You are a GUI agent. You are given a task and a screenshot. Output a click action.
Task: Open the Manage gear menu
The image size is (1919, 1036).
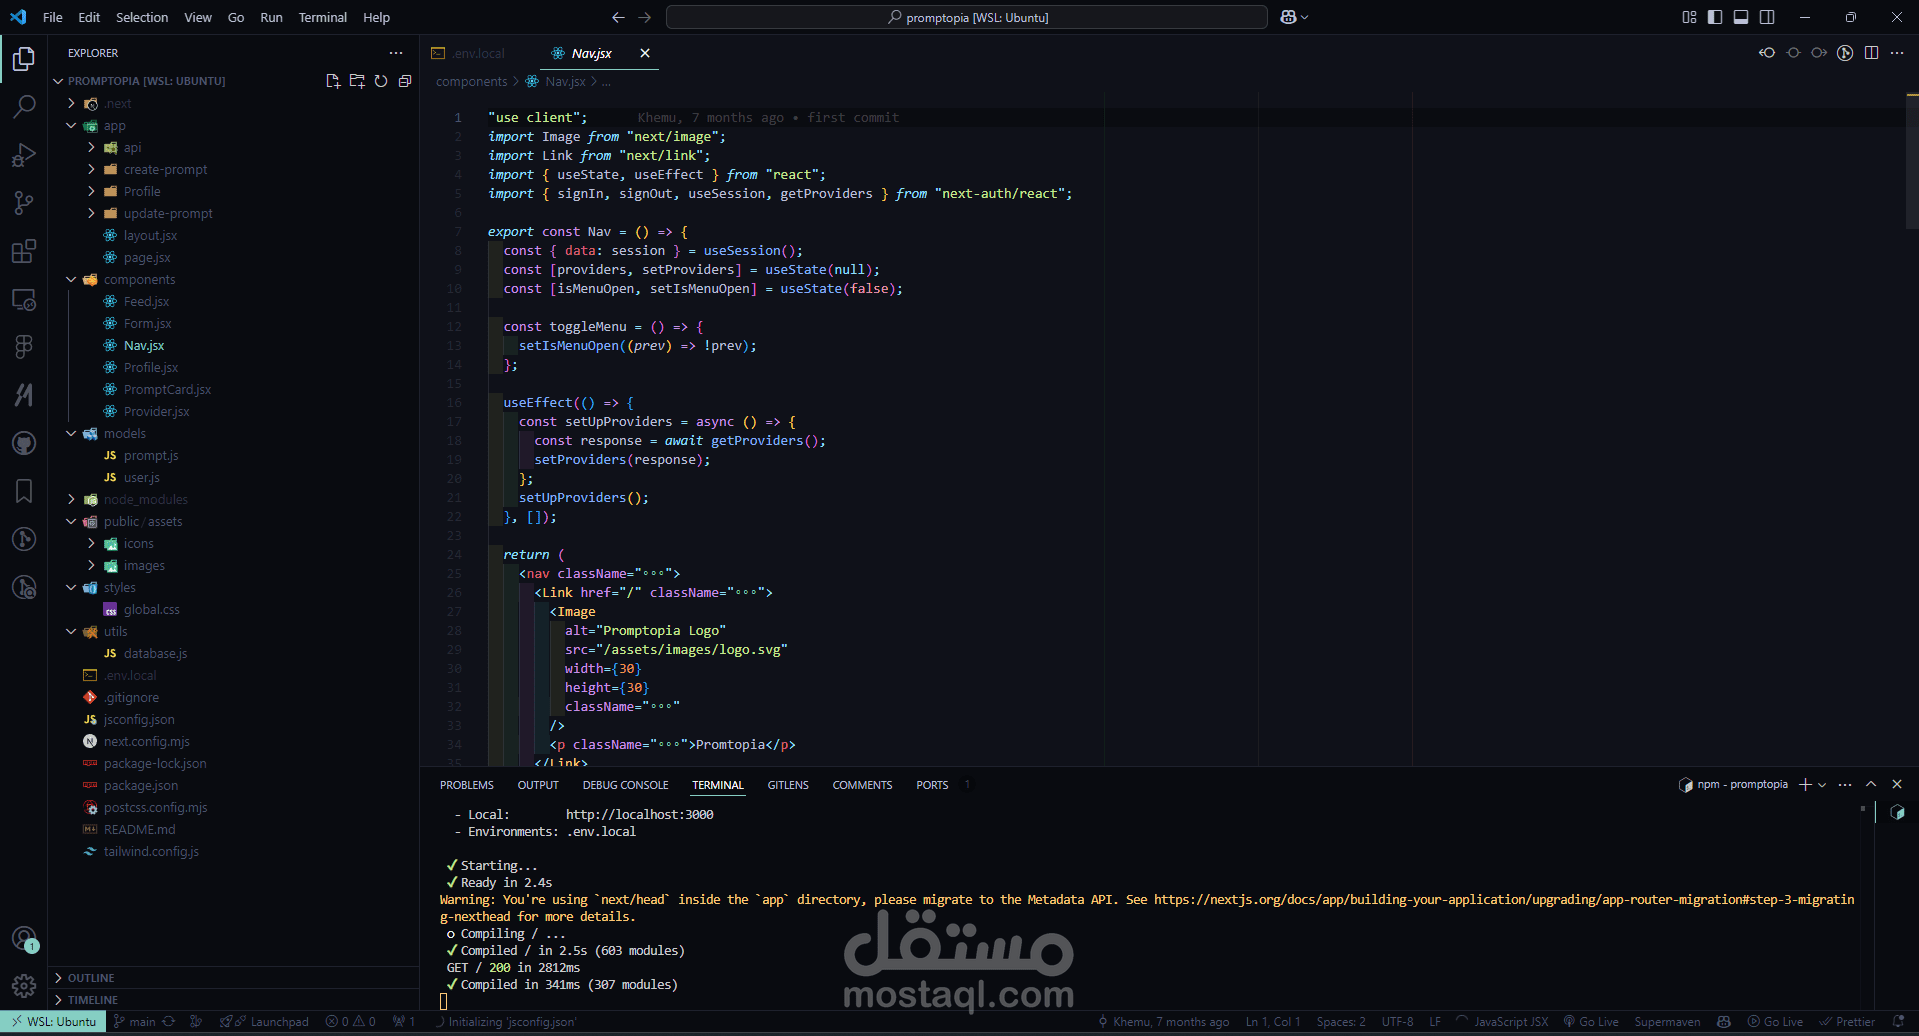pos(24,986)
